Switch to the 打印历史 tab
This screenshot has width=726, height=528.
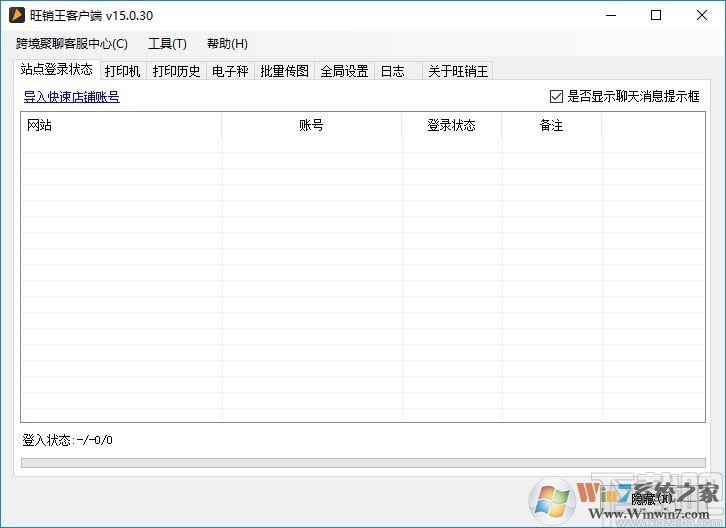coord(176,71)
